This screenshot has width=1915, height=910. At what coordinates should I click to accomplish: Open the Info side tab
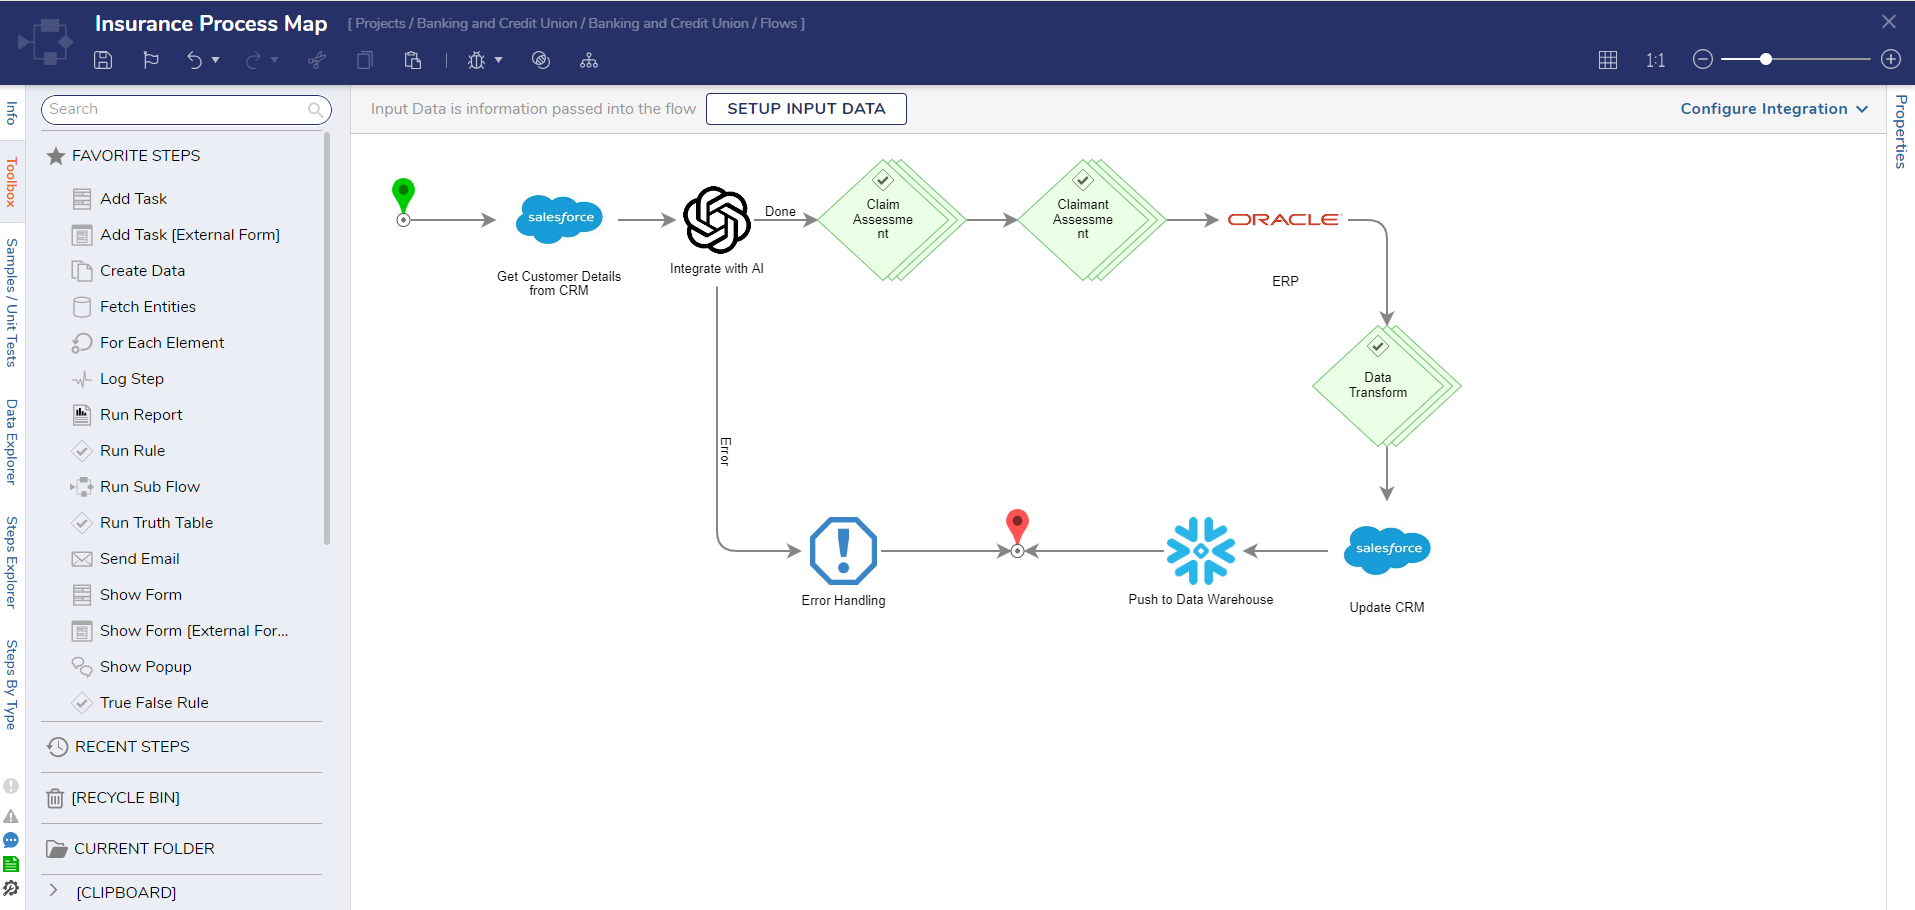click(x=11, y=112)
